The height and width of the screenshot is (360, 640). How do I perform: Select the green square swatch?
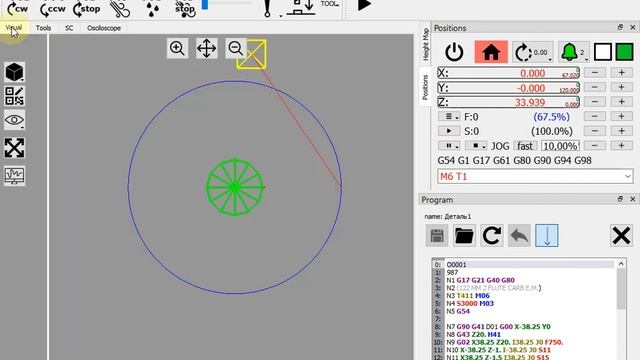point(624,52)
